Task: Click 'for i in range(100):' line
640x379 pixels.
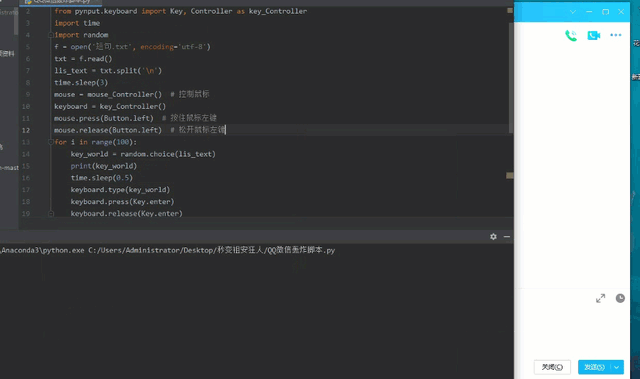Action: click(96, 142)
